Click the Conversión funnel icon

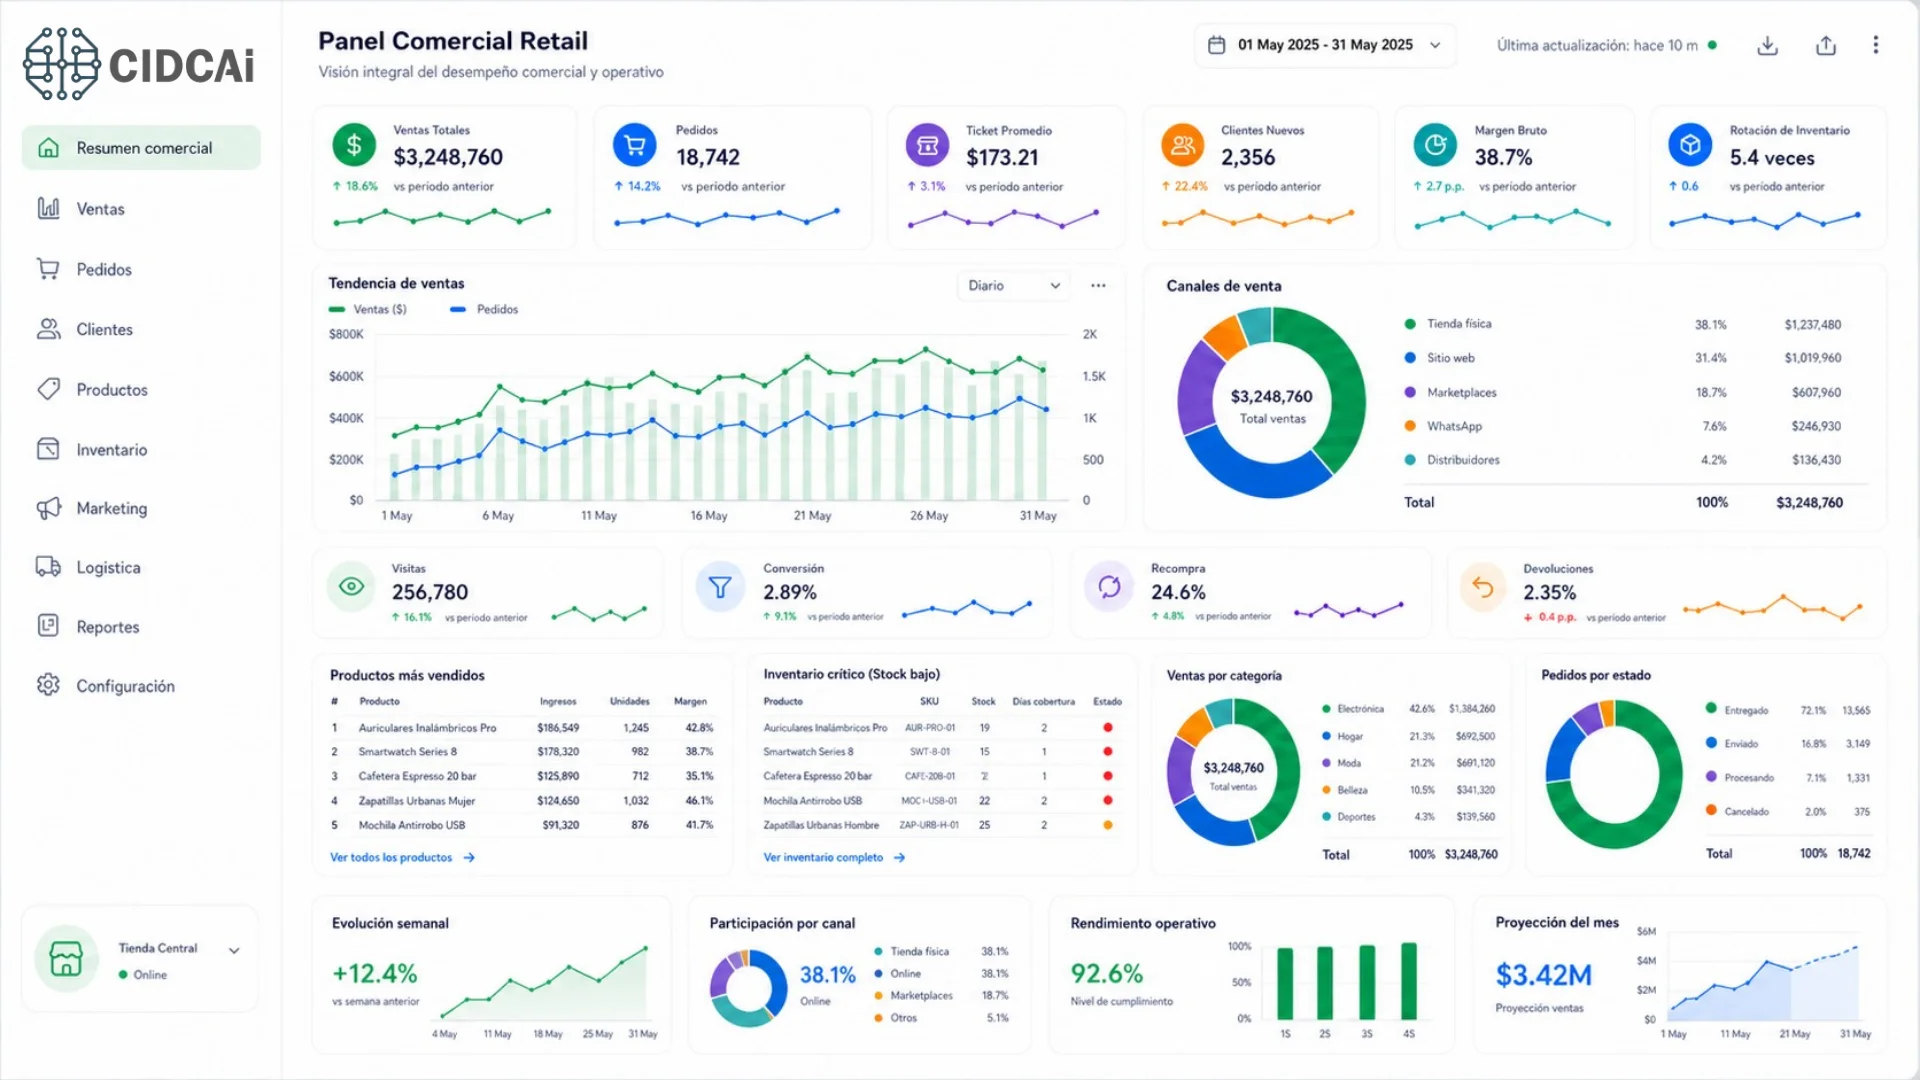pos(720,586)
